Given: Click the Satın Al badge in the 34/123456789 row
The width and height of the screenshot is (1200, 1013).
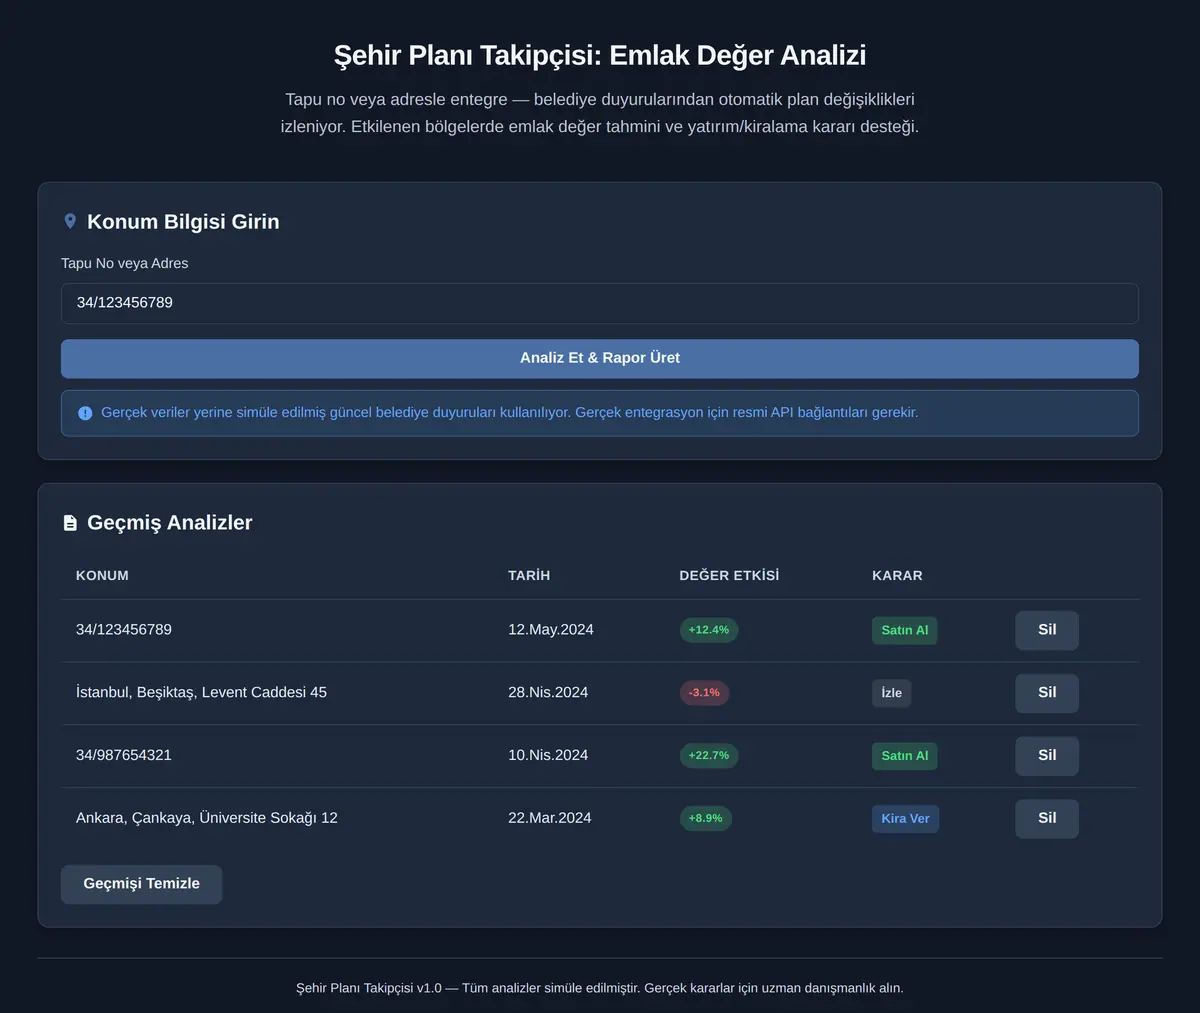Looking at the screenshot, I should [x=904, y=630].
